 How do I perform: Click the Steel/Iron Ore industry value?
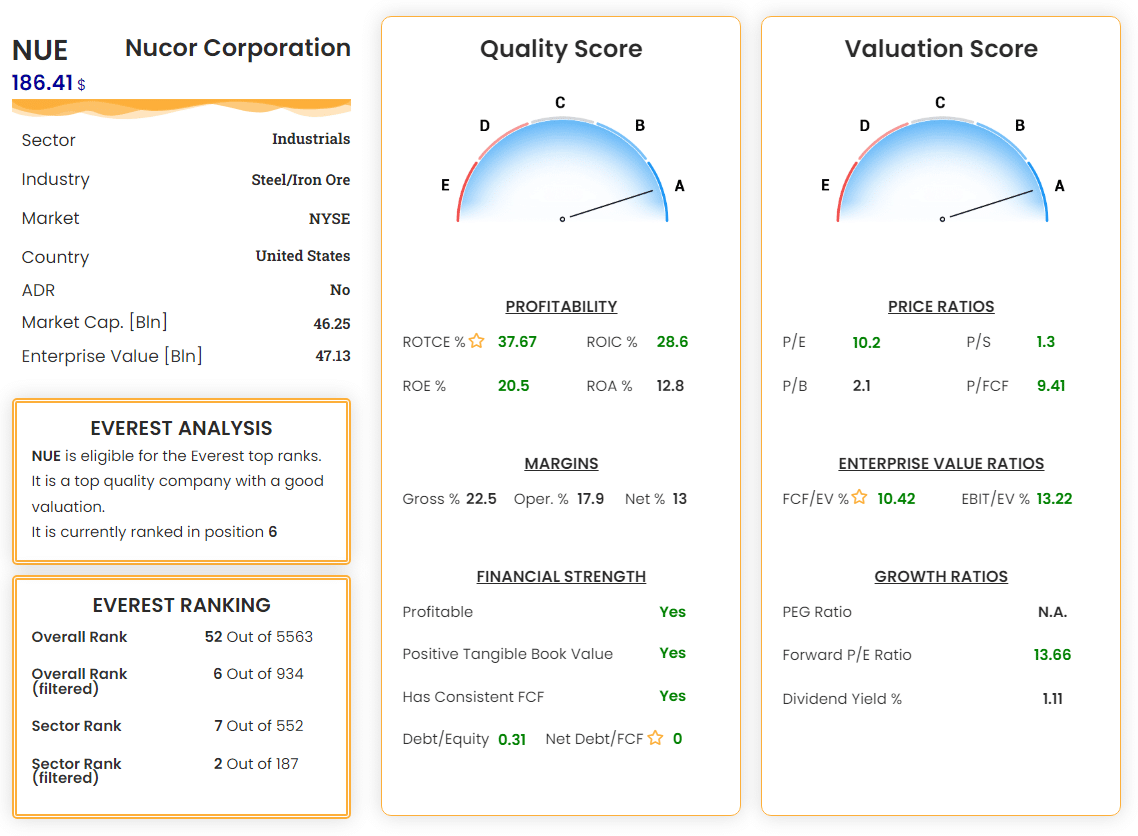[300, 179]
